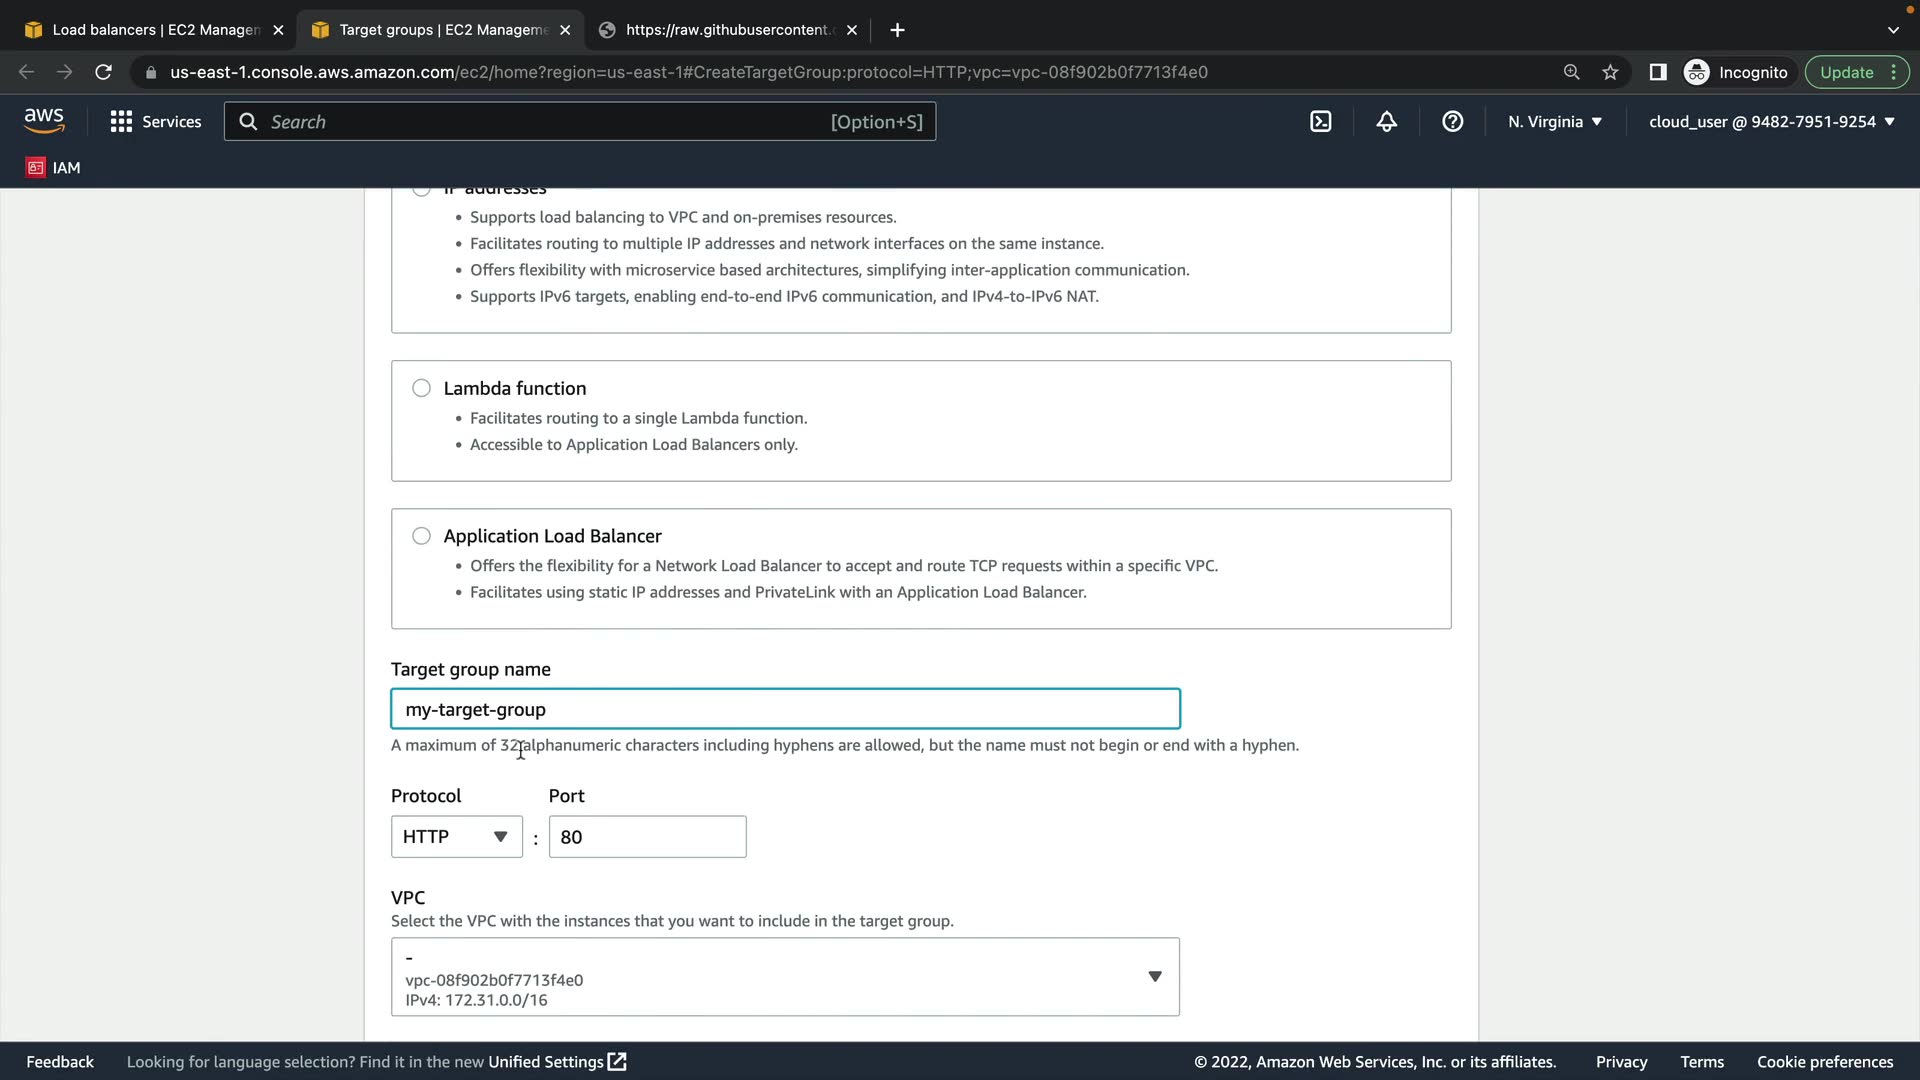
Task: Expand the VPC selection dropdown
Action: [785, 977]
